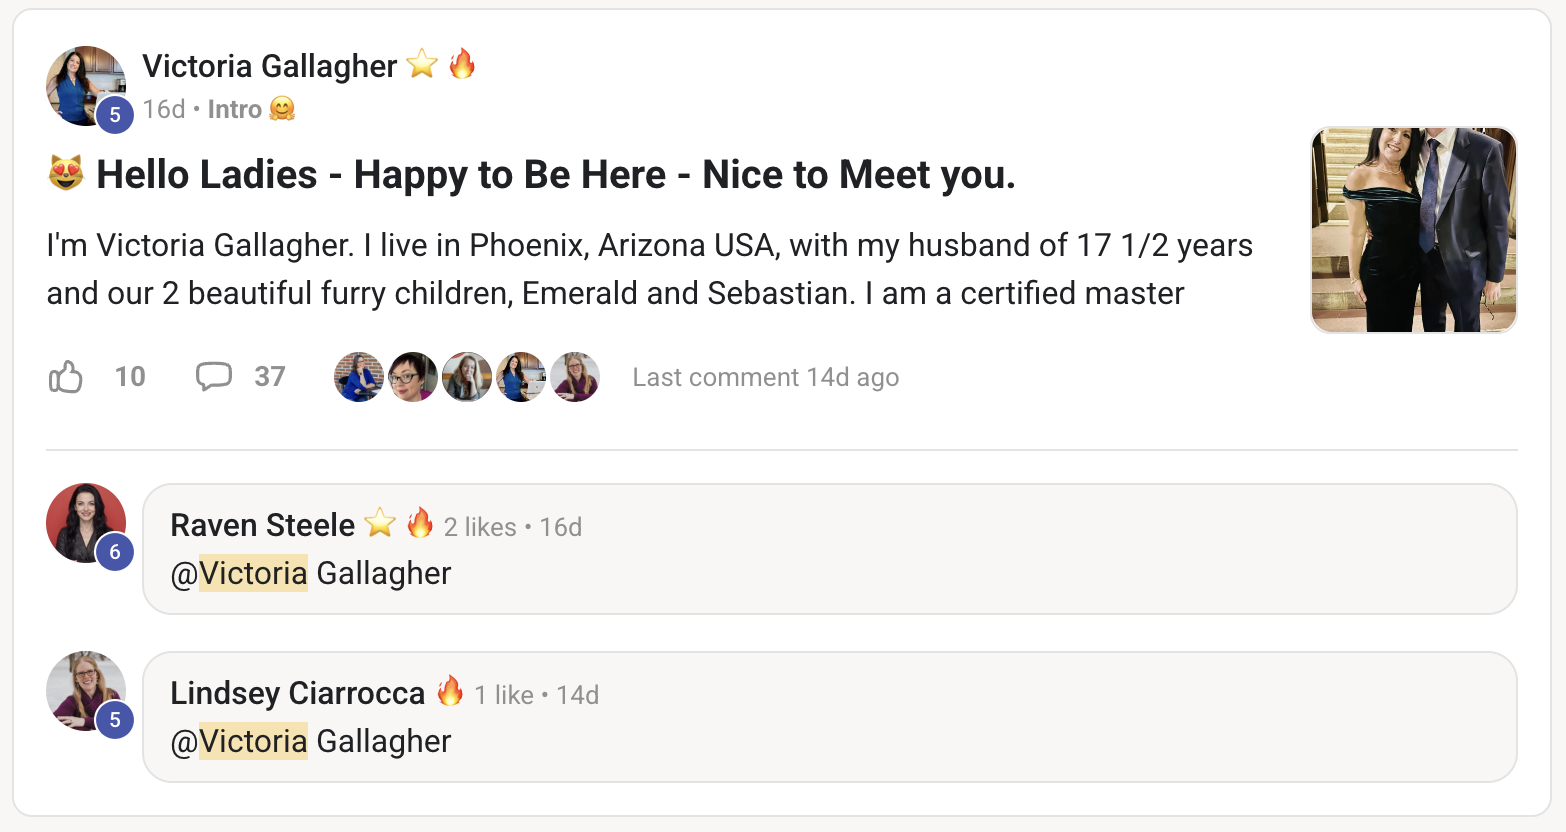Click the first commenter avatar in the row
Image resolution: width=1566 pixels, height=832 pixels.
(359, 377)
